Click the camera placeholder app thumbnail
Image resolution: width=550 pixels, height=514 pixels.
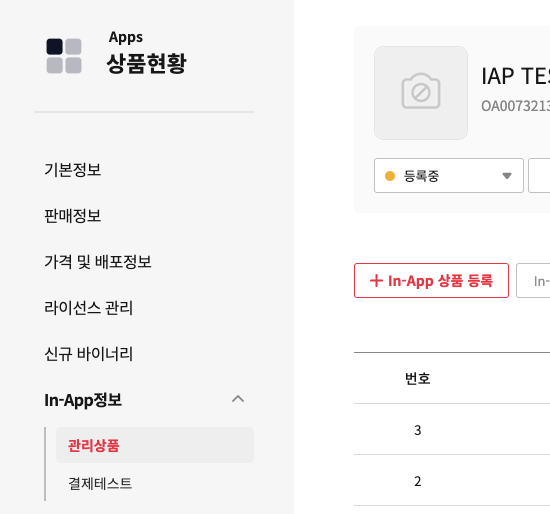coord(421,93)
